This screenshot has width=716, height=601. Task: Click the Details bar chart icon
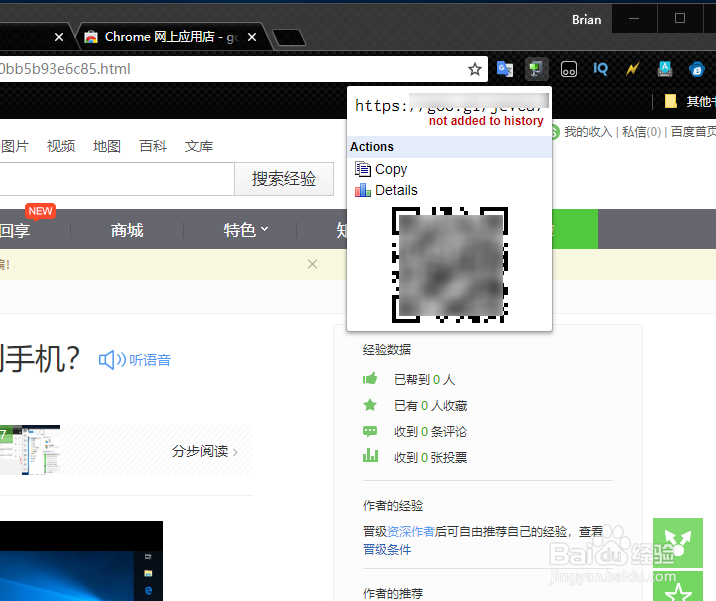point(363,190)
